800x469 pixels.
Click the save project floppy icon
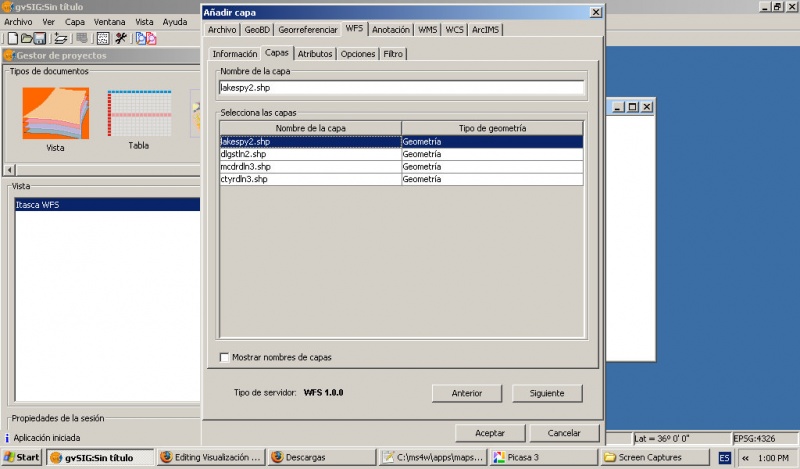coord(41,38)
